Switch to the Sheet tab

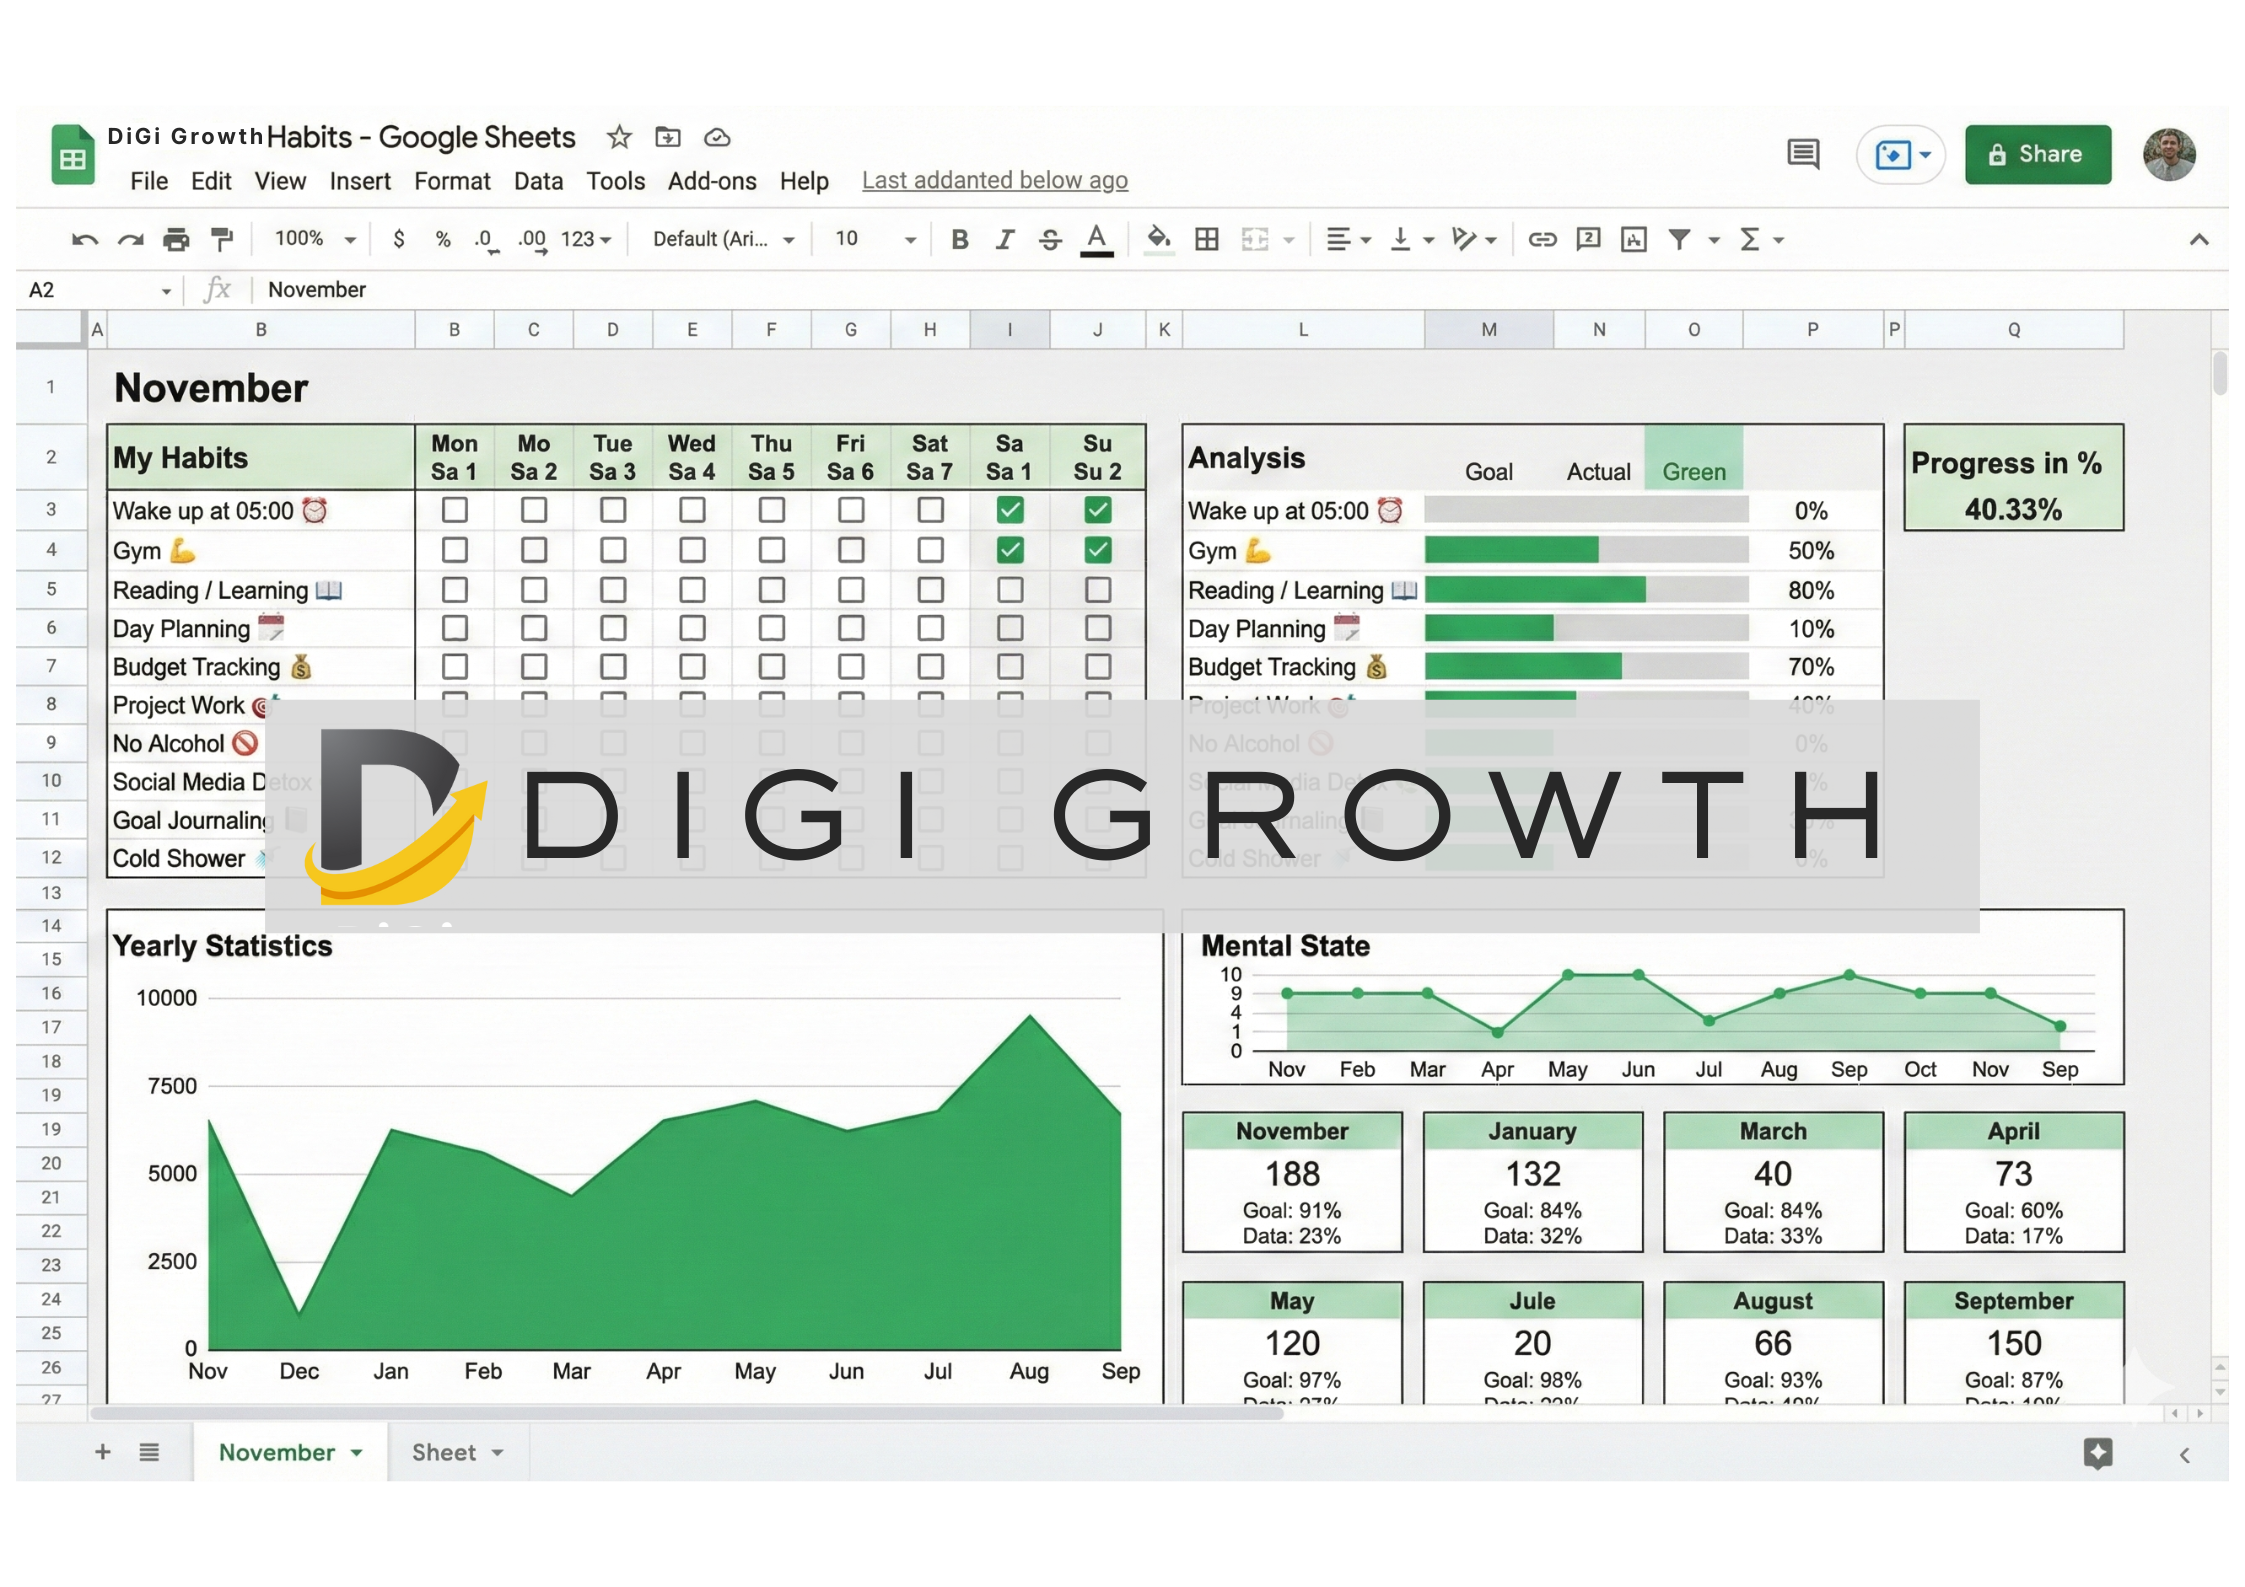click(x=444, y=1452)
